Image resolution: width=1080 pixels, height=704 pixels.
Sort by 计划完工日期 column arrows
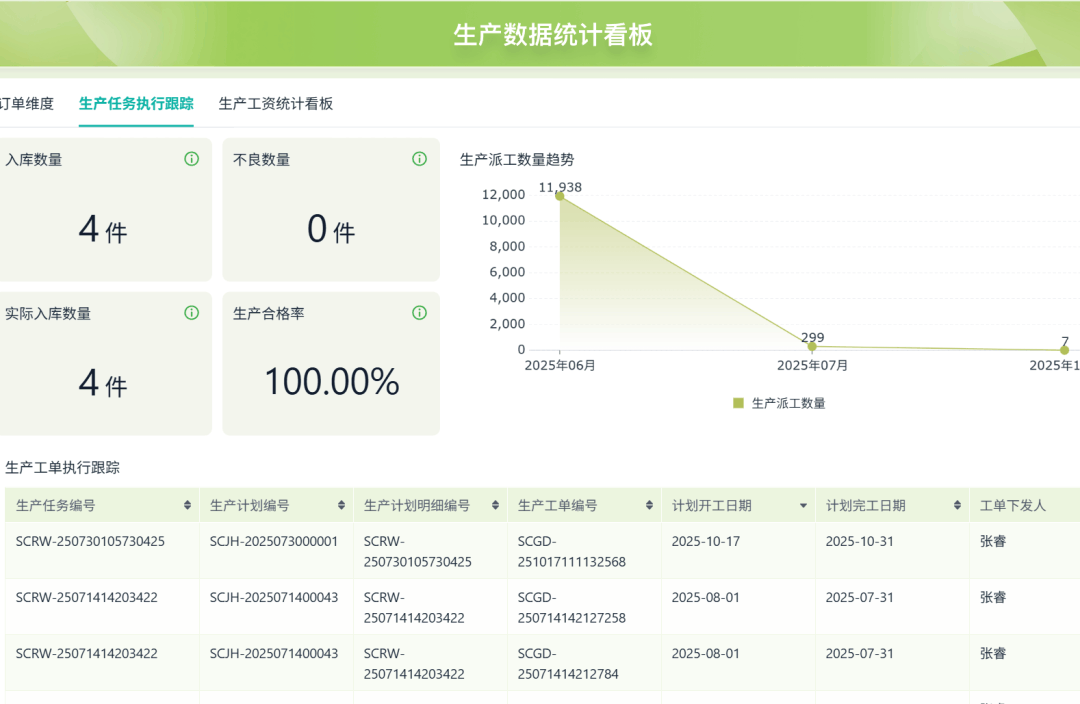click(957, 506)
